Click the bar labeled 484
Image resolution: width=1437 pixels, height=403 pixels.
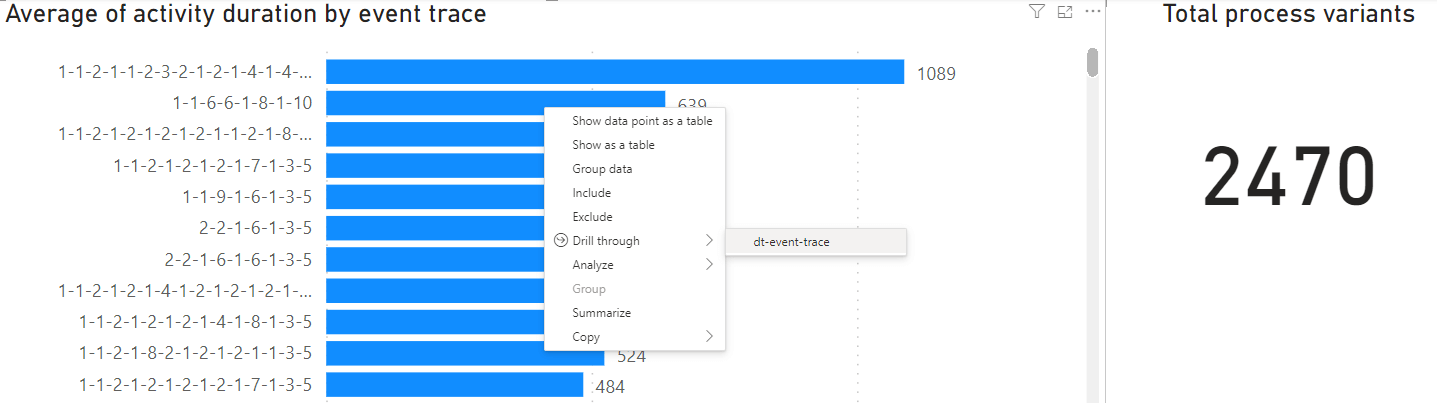click(454, 385)
